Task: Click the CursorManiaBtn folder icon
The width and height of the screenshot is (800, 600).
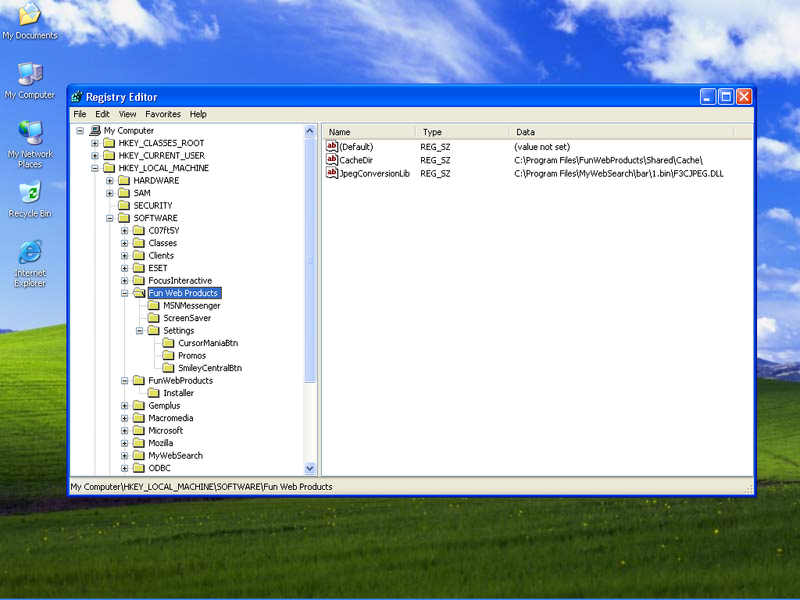Action: pyautogui.click(x=168, y=343)
